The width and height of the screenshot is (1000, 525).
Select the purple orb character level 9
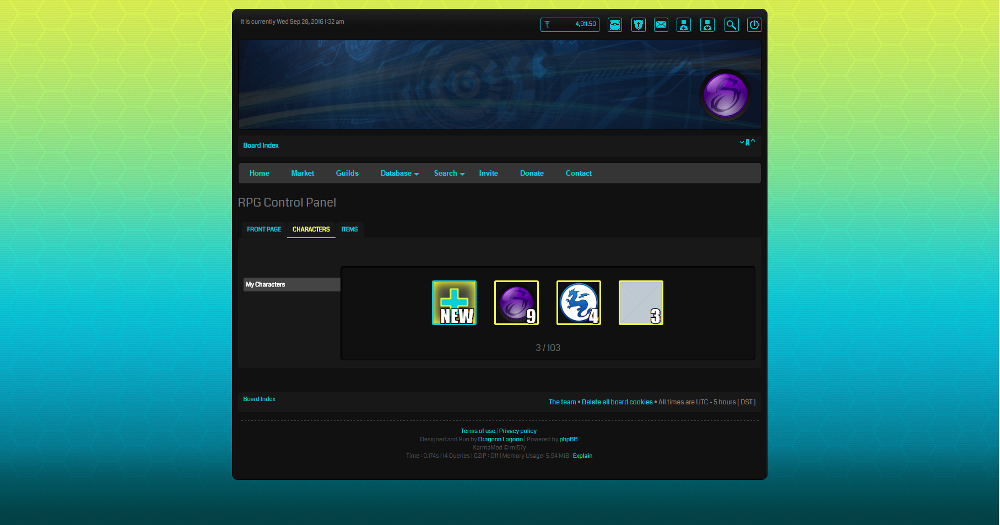pos(516,303)
